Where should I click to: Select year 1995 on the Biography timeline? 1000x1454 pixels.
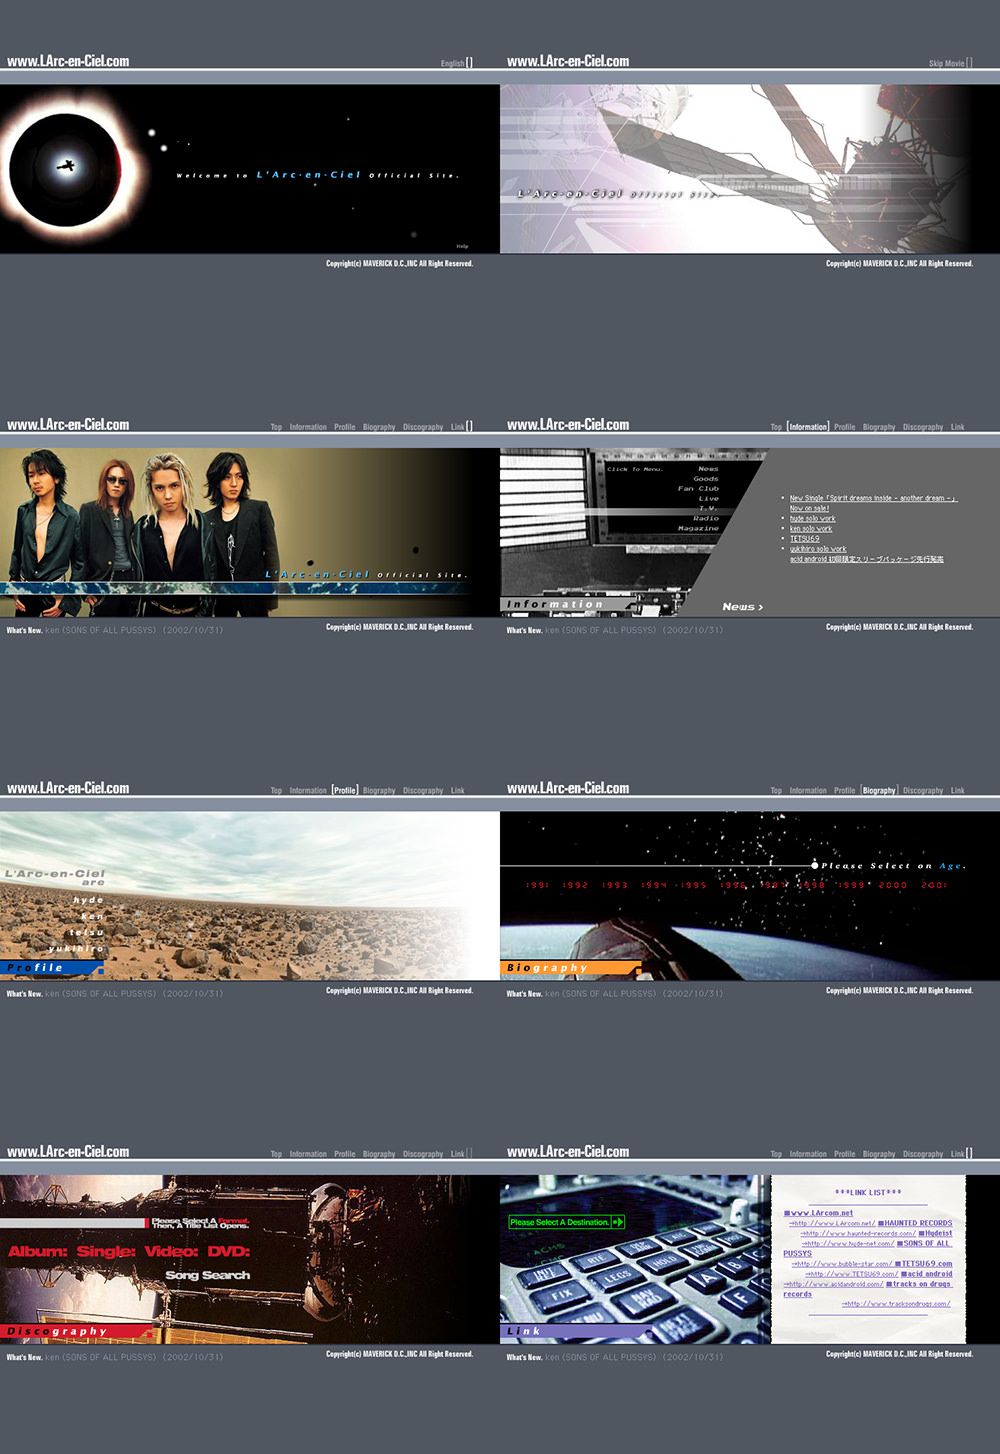coord(692,885)
